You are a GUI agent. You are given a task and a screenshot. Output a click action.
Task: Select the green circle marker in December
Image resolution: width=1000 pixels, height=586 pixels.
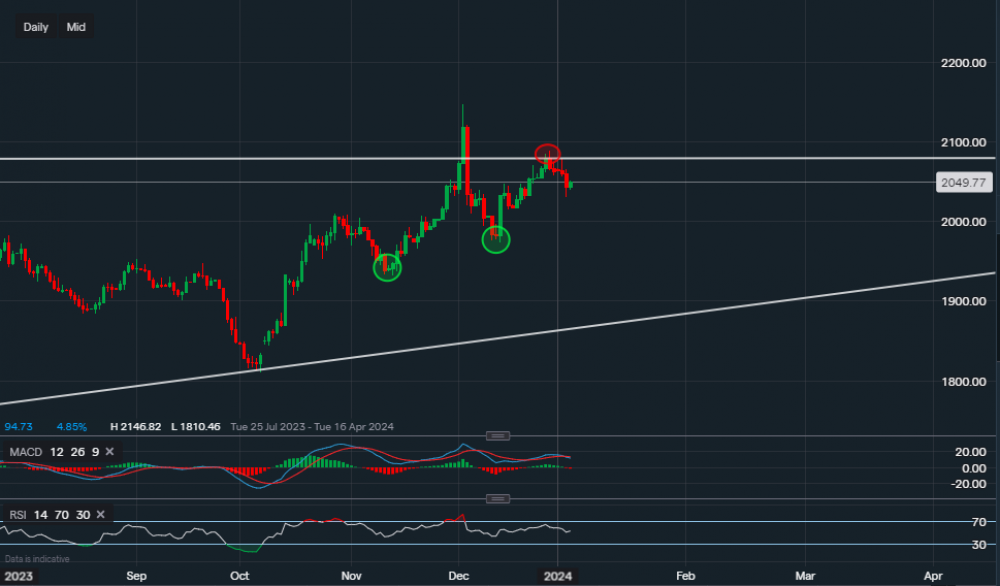click(496, 239)
